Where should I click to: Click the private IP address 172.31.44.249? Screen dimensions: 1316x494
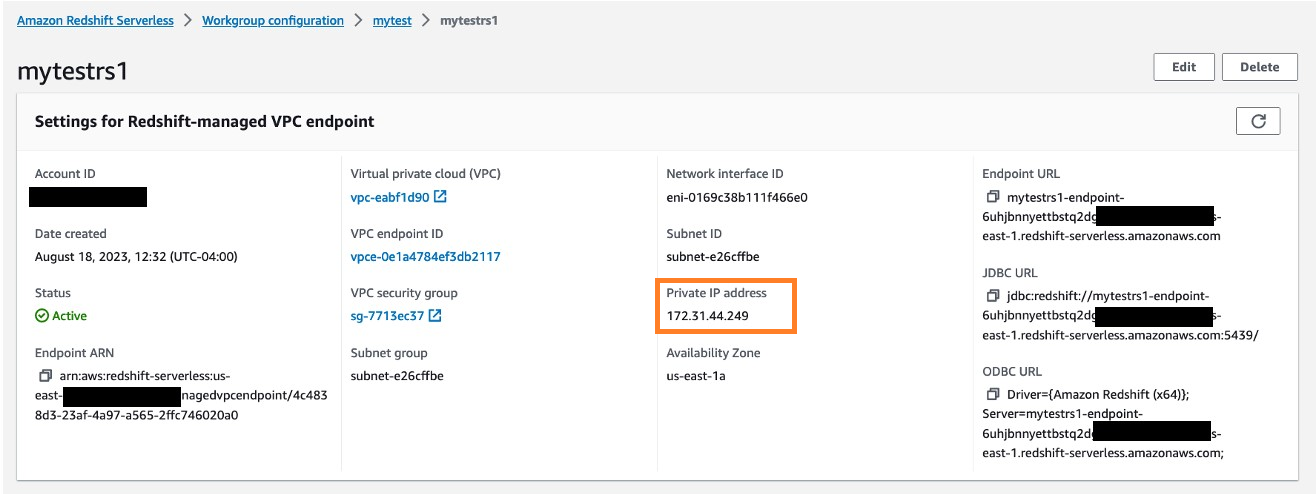click(708, 316)
